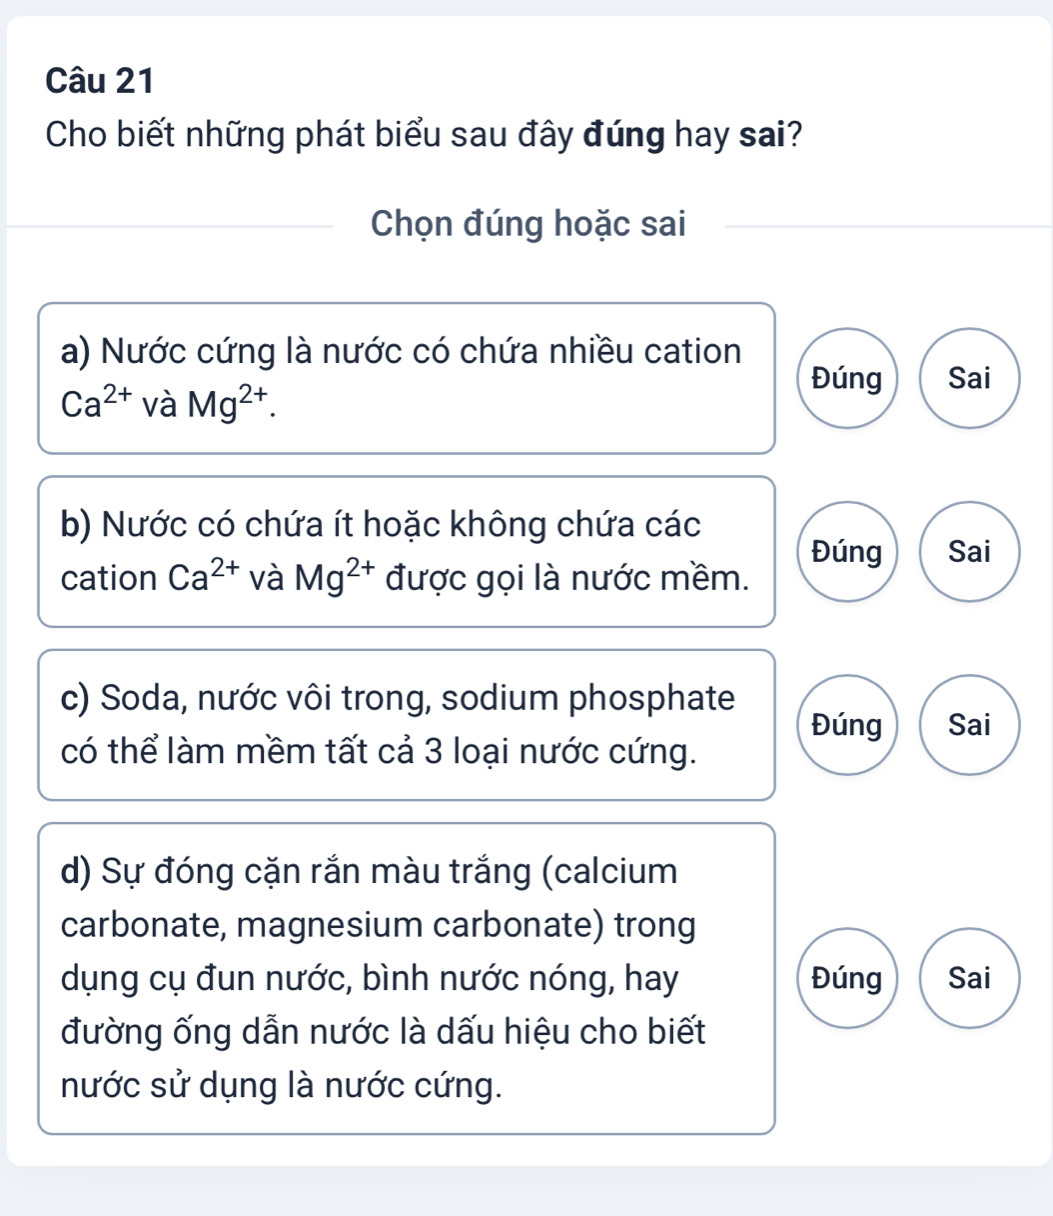Choose Sai for statement b on nước mềm
The width and height of the screenshot is (1053, 1216).
coord(969,551)
